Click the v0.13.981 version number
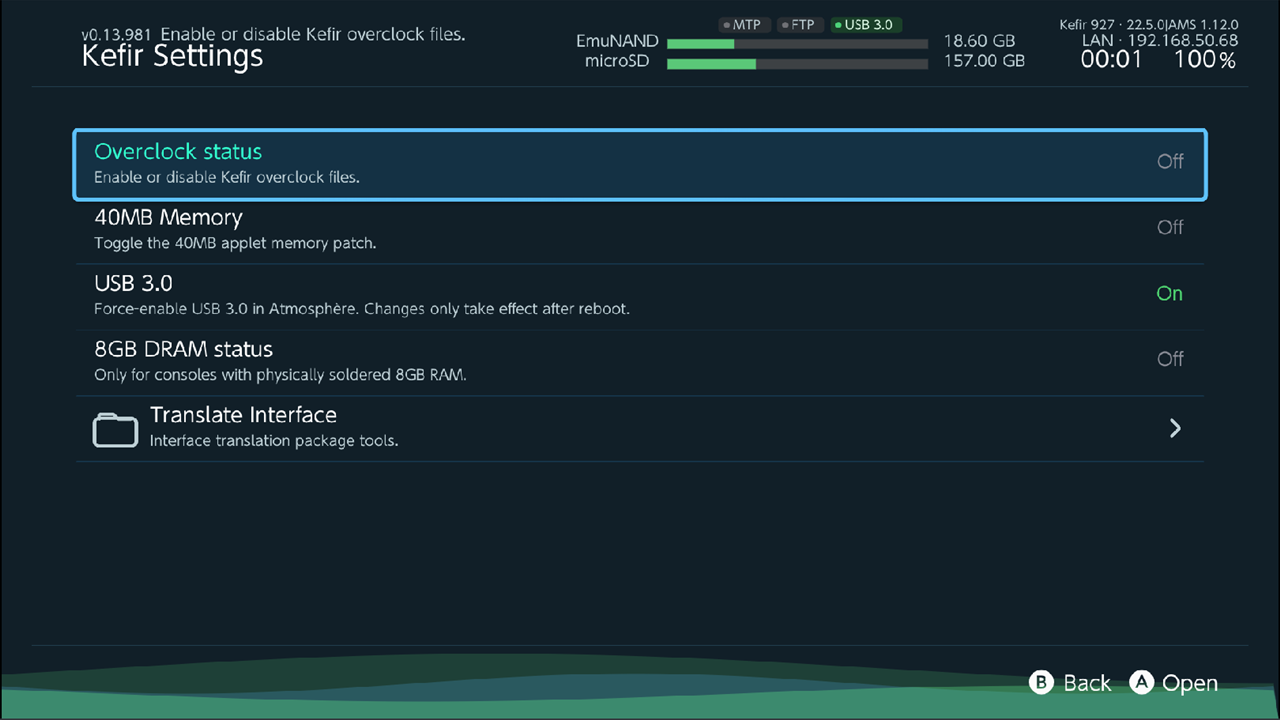This screenshot has width=1280, height=720. click(116, 34)
